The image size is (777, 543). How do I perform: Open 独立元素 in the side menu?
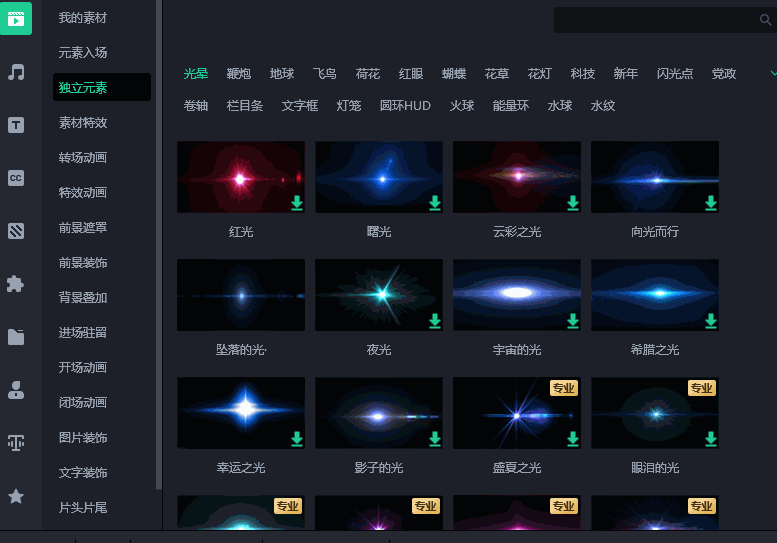pyautogui.click(x=102, y=87)
